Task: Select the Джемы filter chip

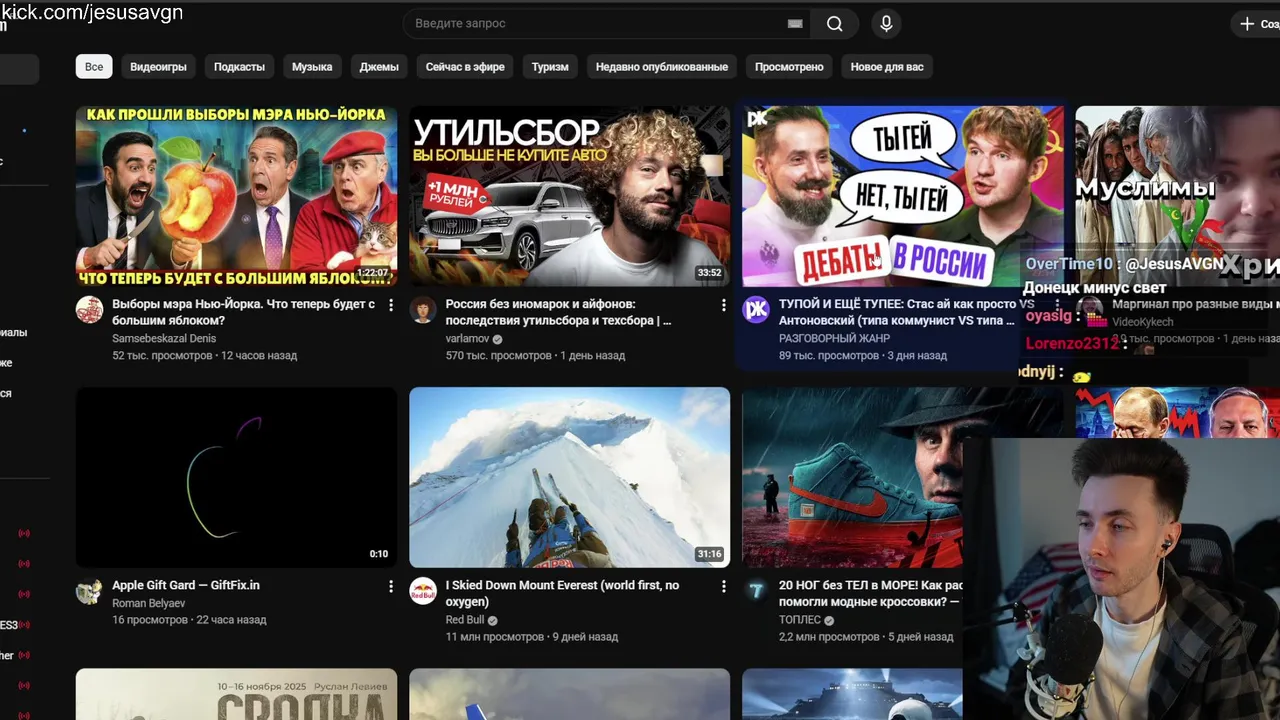Action: 379,67
